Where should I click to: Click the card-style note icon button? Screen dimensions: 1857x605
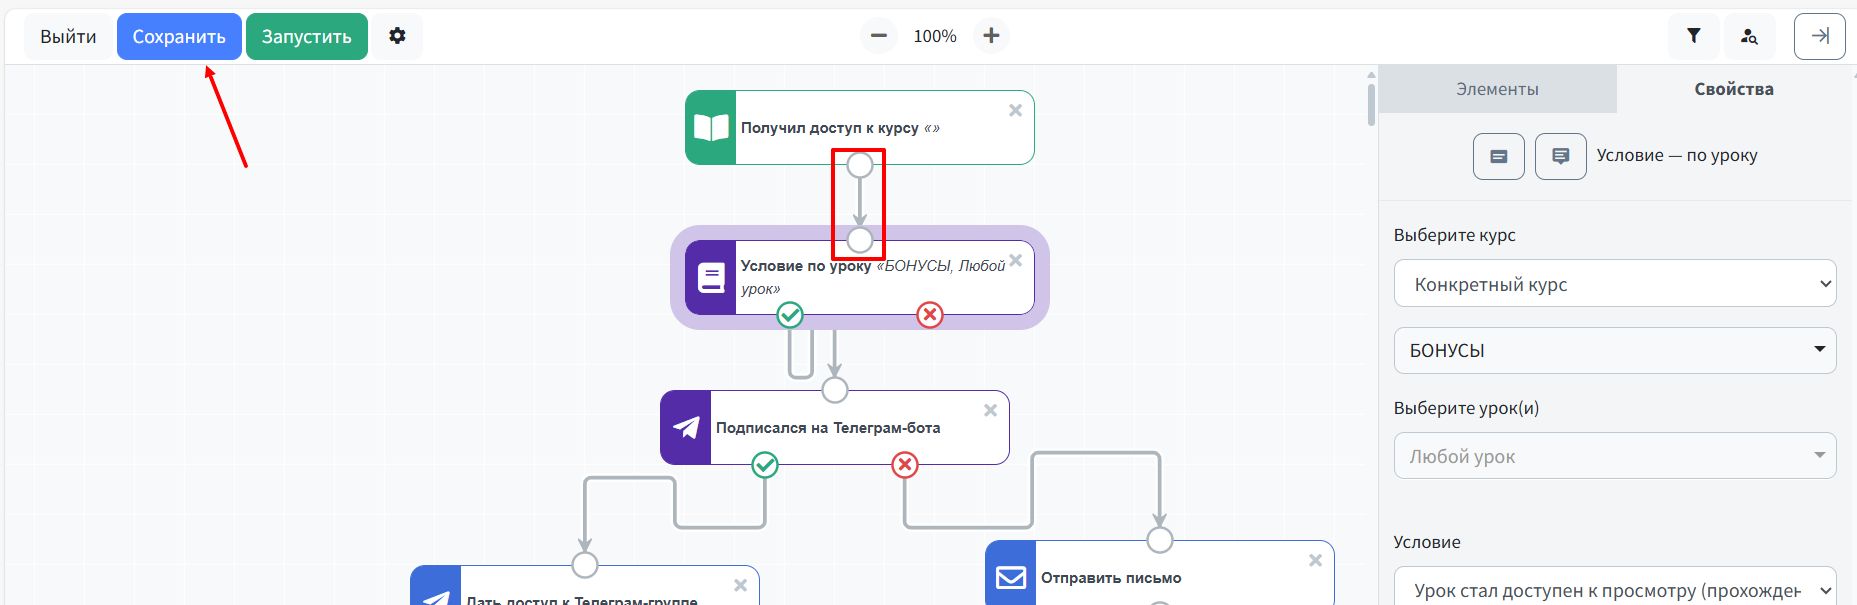pos(1499,156)
